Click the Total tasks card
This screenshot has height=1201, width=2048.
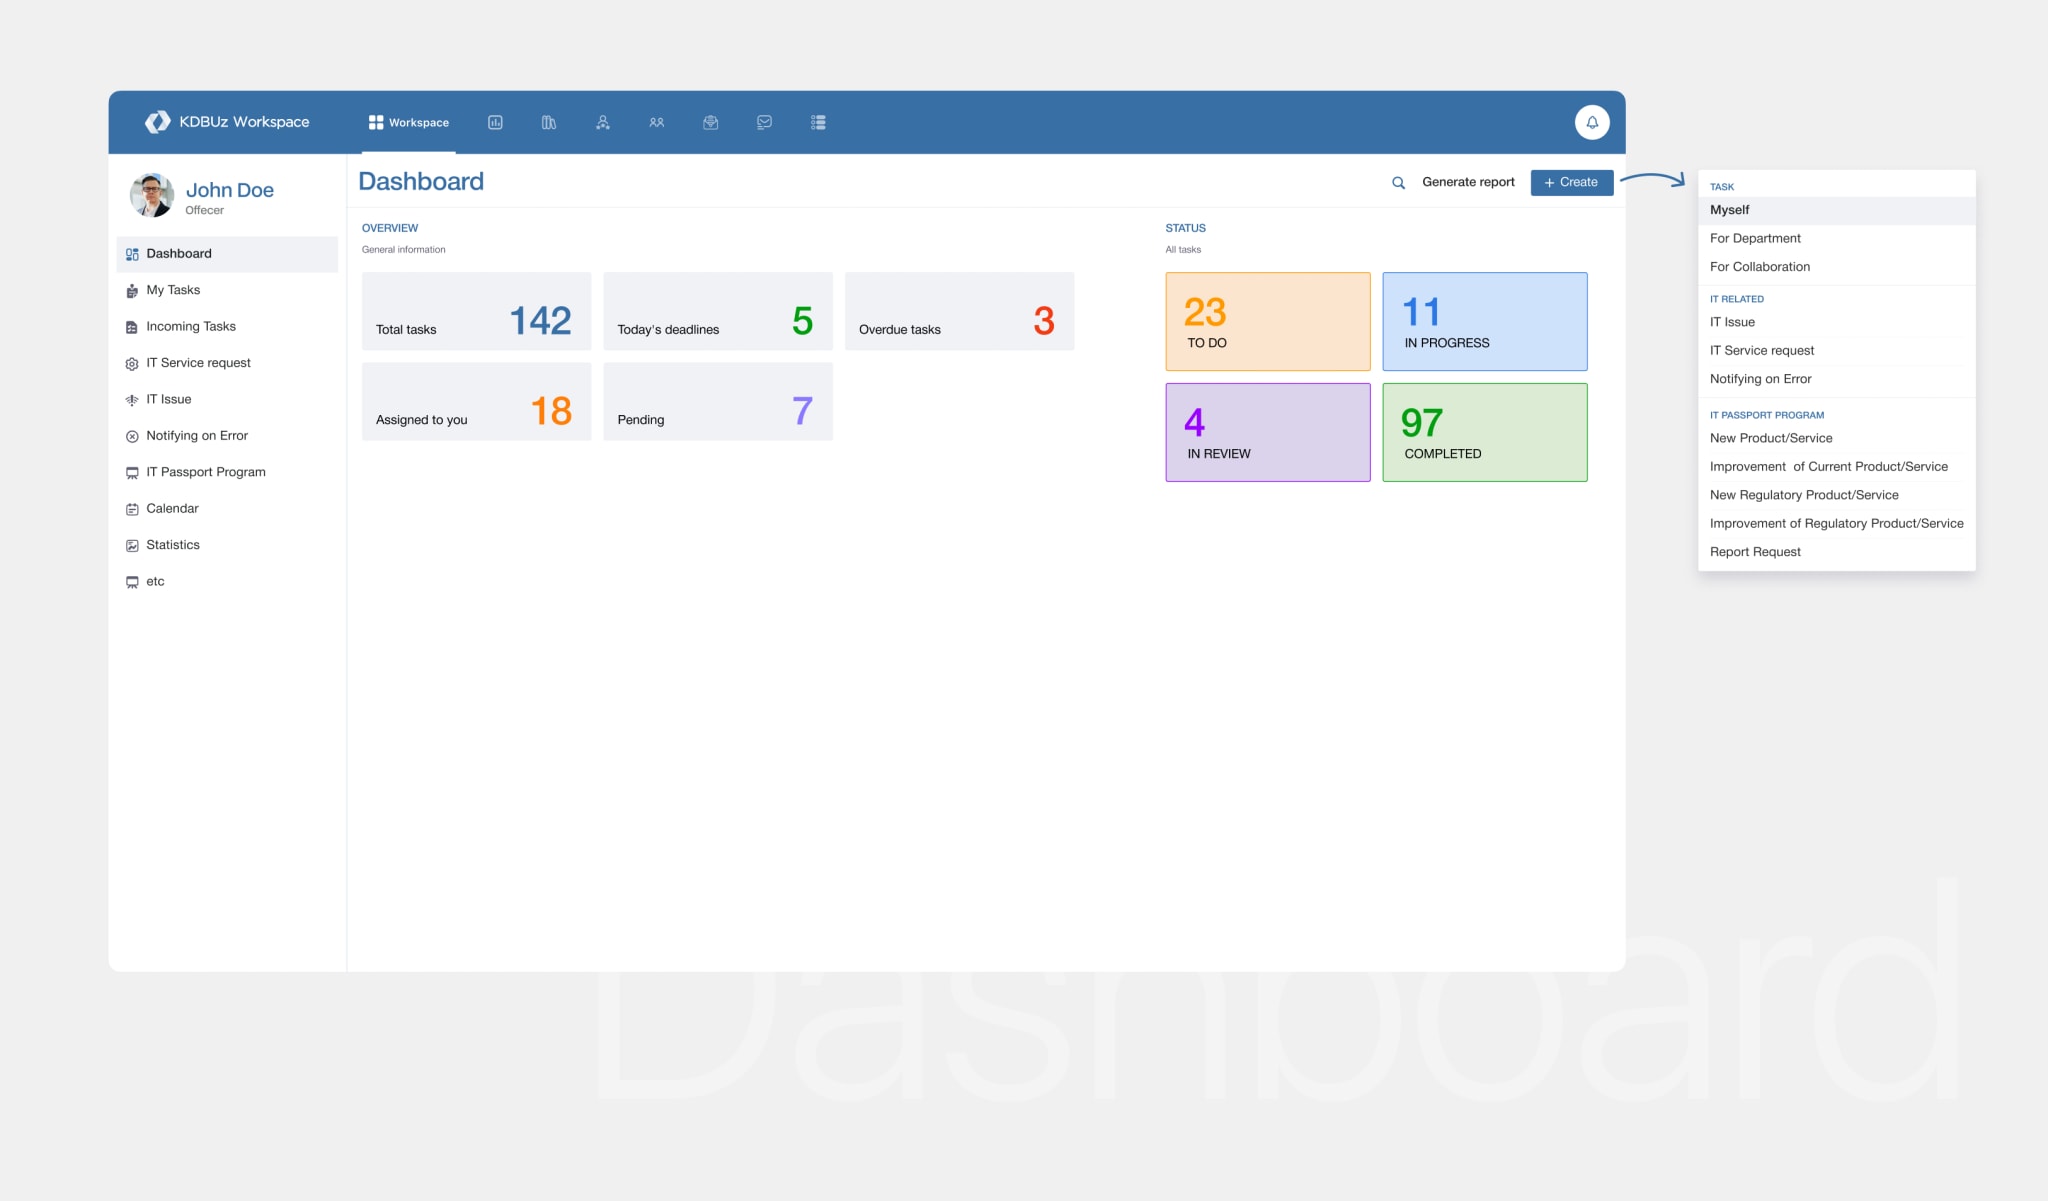[476, 311]
